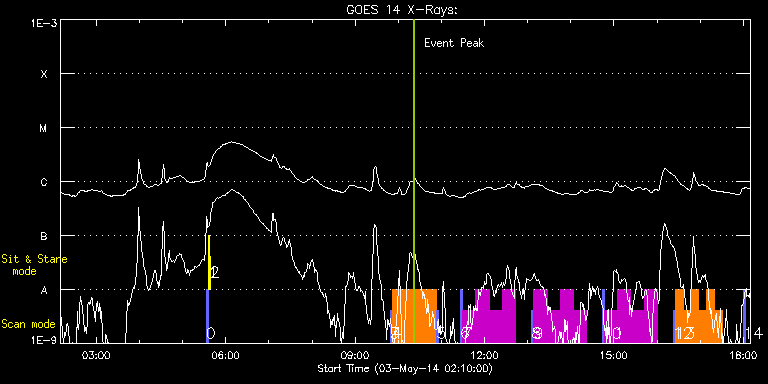Image resolution: width=768 pixels, height=384 pixels.
Task: Click the "Start Time (03-May-14 02:10:00)" caption
Action: click(405, 368)
